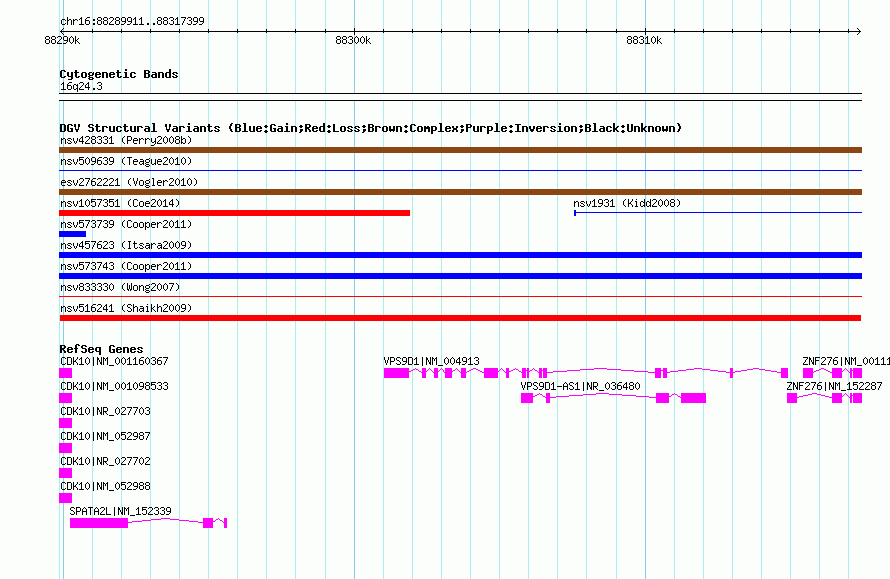Select the blue nsv573743 (Cooper2011) gain bar
Image resolution: width=890 pixels, height=579 pixels.
460,276
